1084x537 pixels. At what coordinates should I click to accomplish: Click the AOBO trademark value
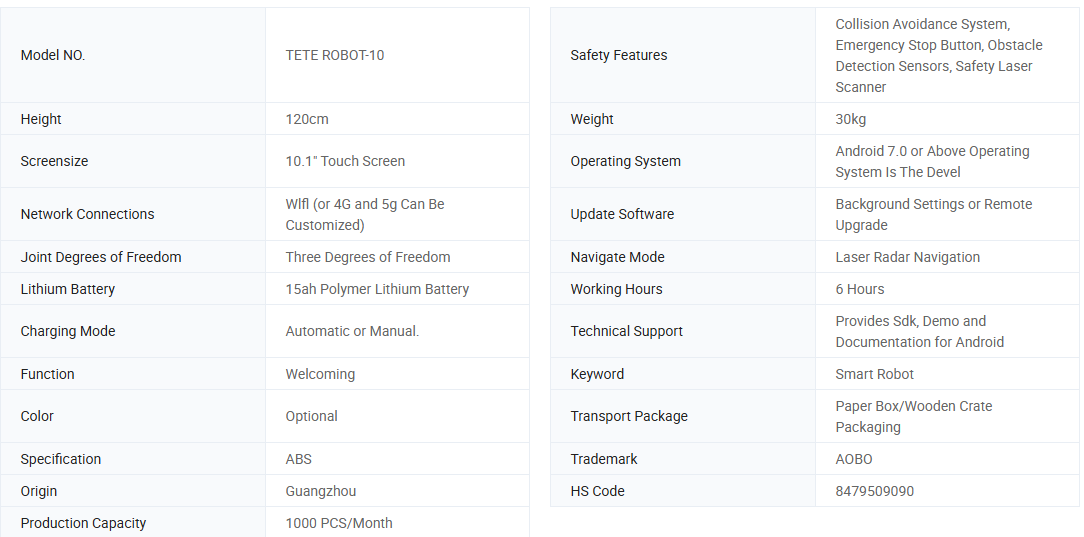click(x=854, y=459)
